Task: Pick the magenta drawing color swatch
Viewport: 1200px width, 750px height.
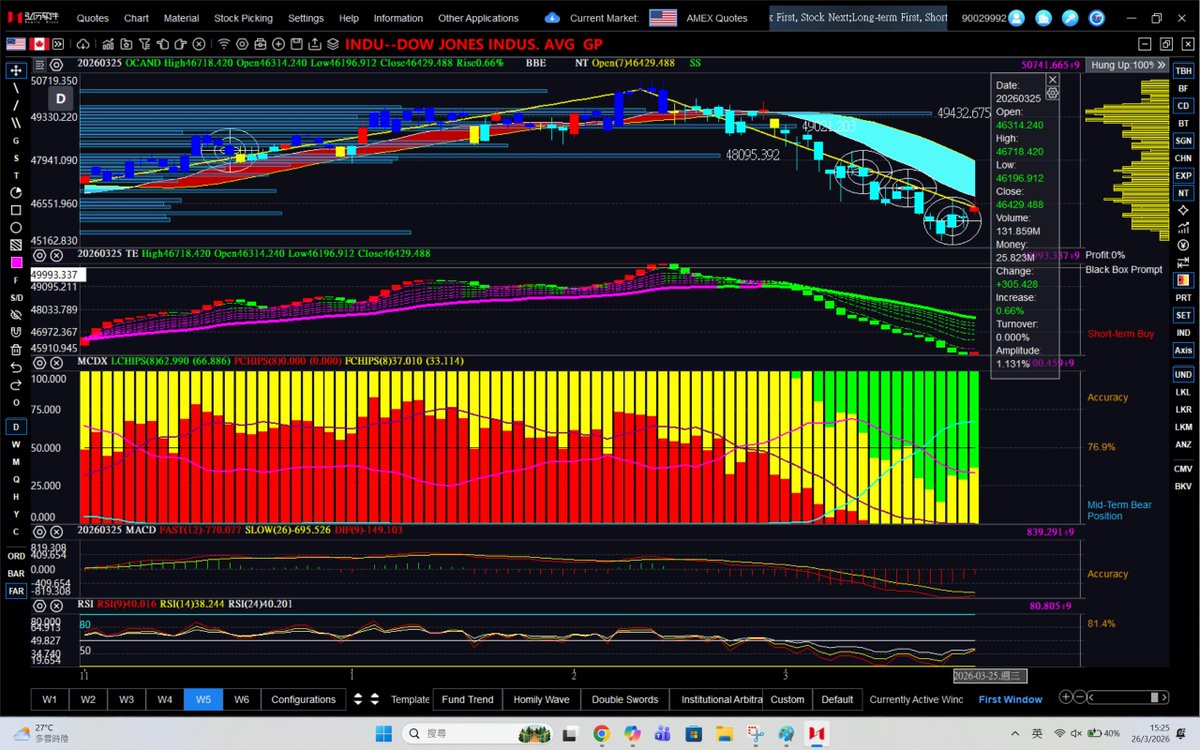Action: pyautogui.click(x=16, y=262)
